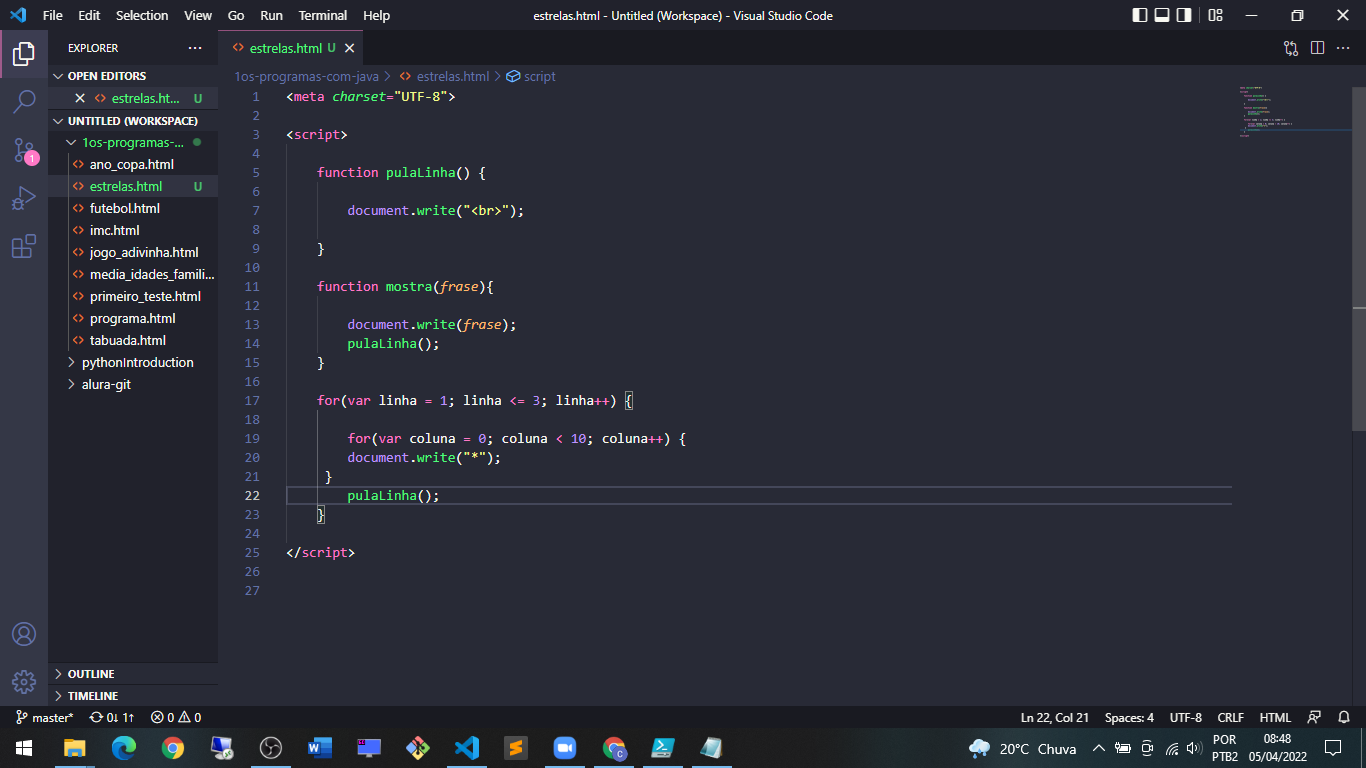Viewport: 1366px width, 768px height.
Task: Click 1os-programas-com-java breadcrumb
Action: point(306,76)
